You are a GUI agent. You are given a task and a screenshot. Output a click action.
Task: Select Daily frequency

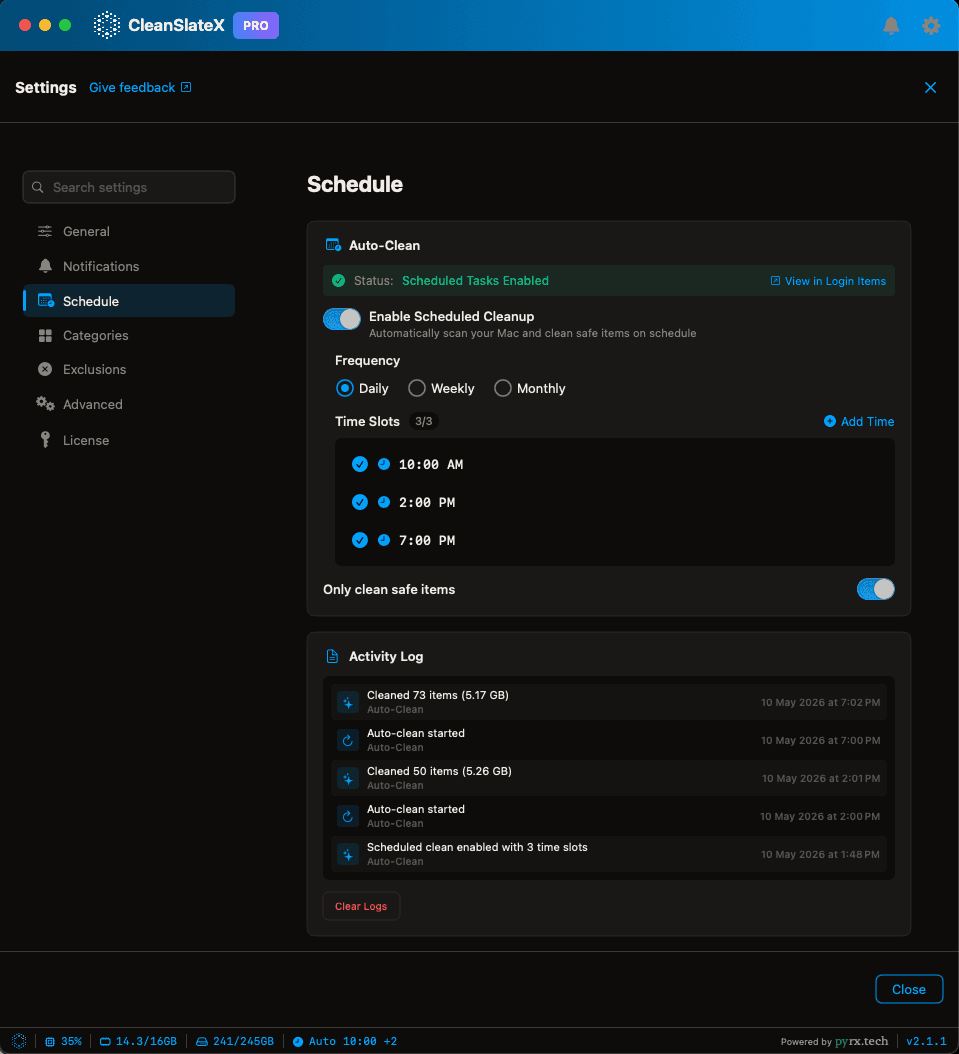click(x=362, y=388)
